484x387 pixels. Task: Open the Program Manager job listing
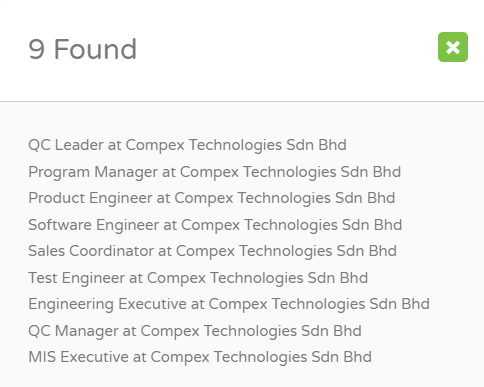click(x=214, y=172)
